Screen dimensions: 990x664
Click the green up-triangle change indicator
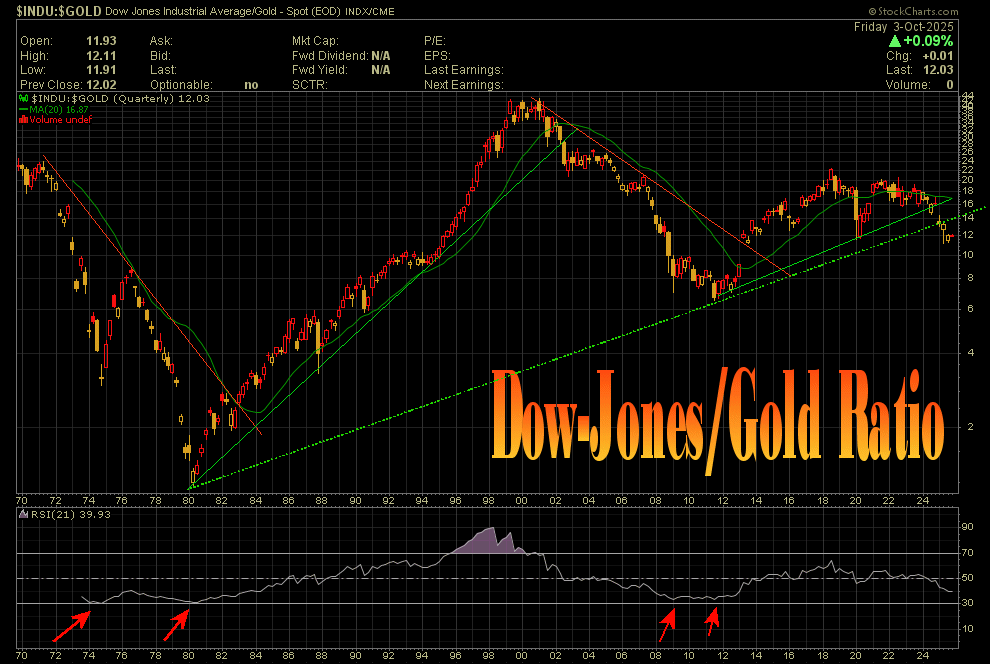[895, 41]
